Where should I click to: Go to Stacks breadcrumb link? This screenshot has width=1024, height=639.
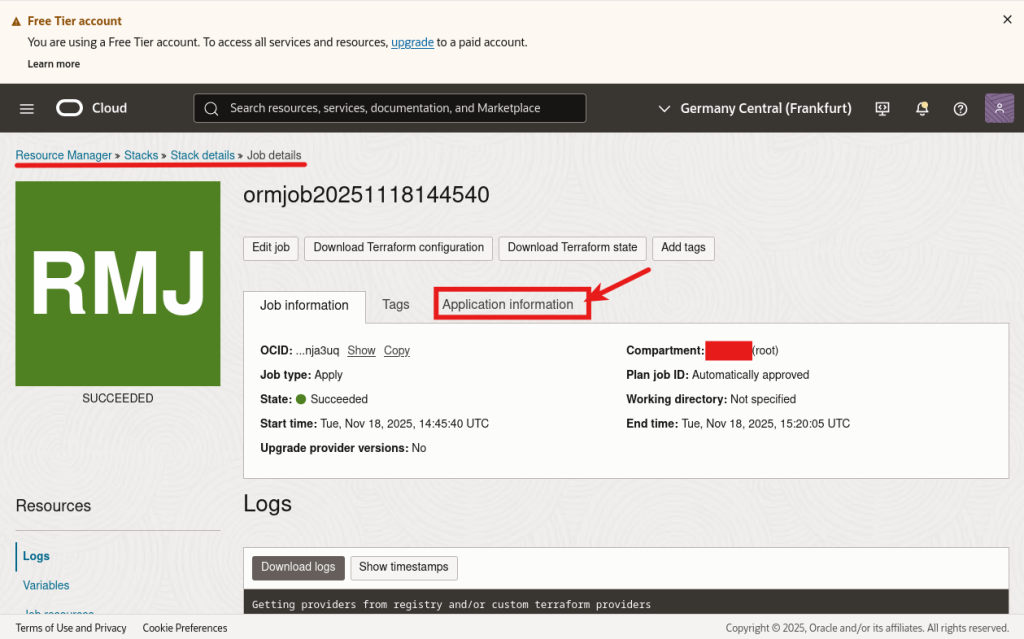[141, 155]
